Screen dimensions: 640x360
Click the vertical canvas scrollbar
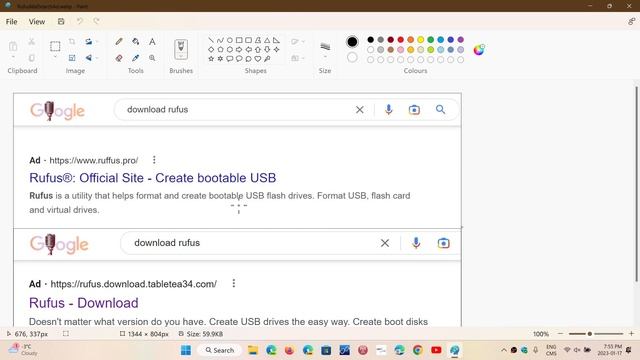[636, 184]
